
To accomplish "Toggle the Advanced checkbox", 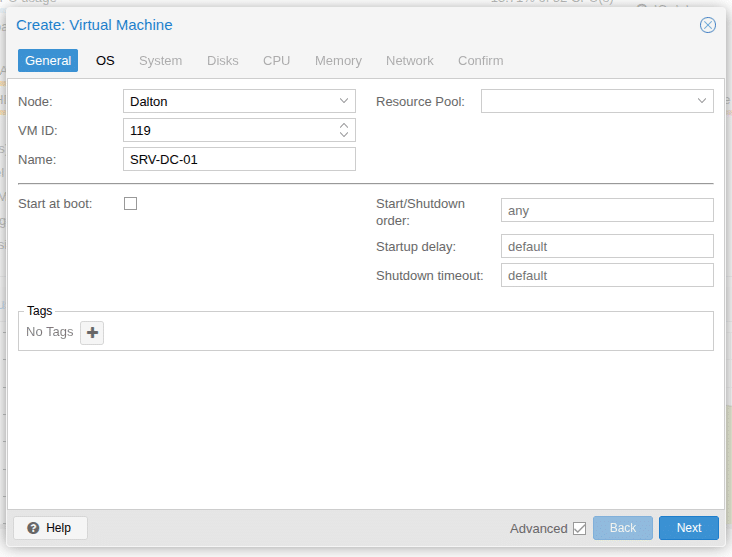I will point(579,529).
